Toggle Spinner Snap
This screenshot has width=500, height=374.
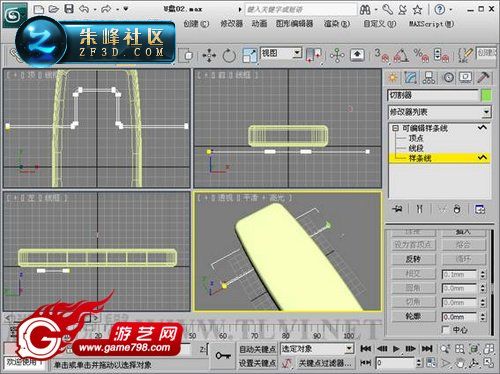point(441,55)
